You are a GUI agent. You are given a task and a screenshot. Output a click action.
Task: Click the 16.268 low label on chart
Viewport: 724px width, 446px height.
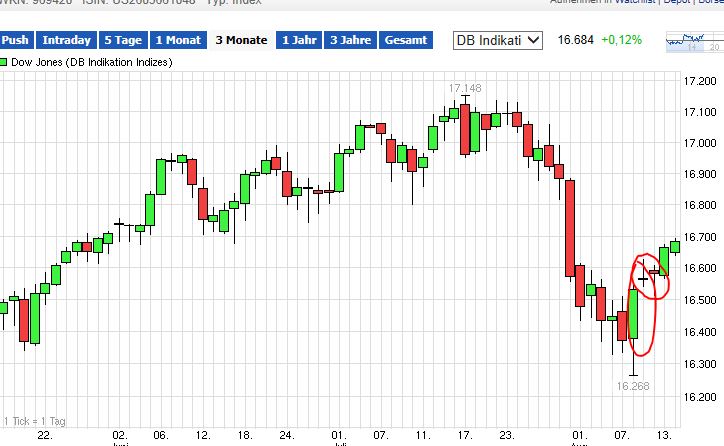point(633,386)
